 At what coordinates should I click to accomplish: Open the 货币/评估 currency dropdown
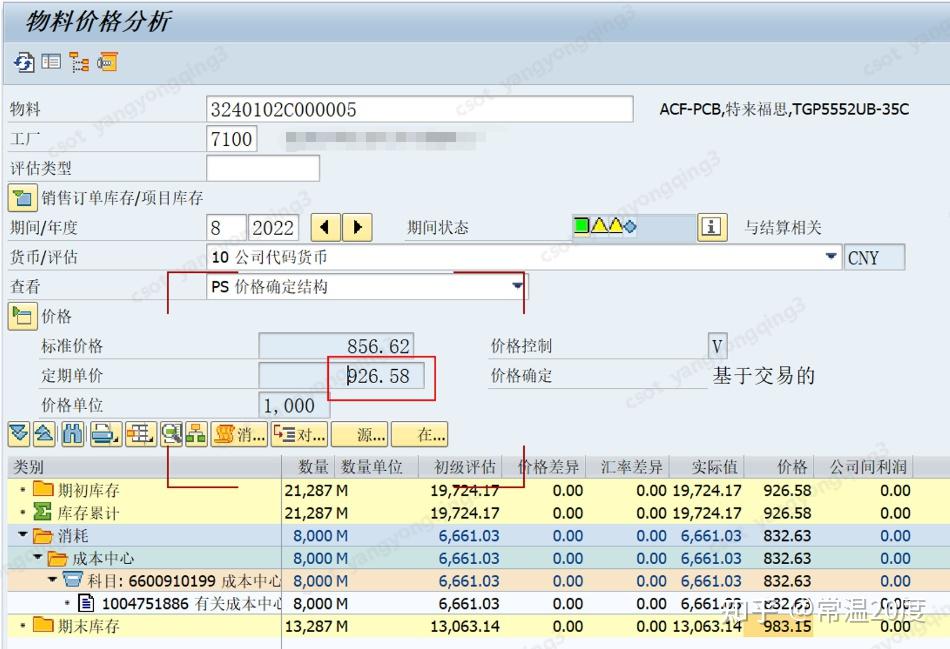(x=831, y=257)
